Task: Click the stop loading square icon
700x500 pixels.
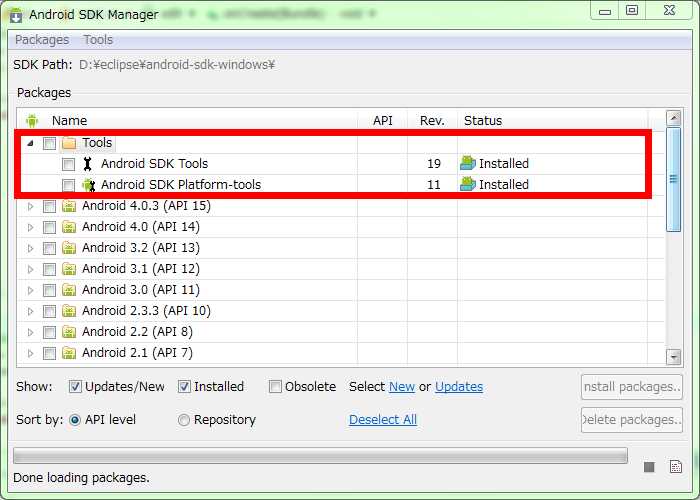Action: (649, 467)
